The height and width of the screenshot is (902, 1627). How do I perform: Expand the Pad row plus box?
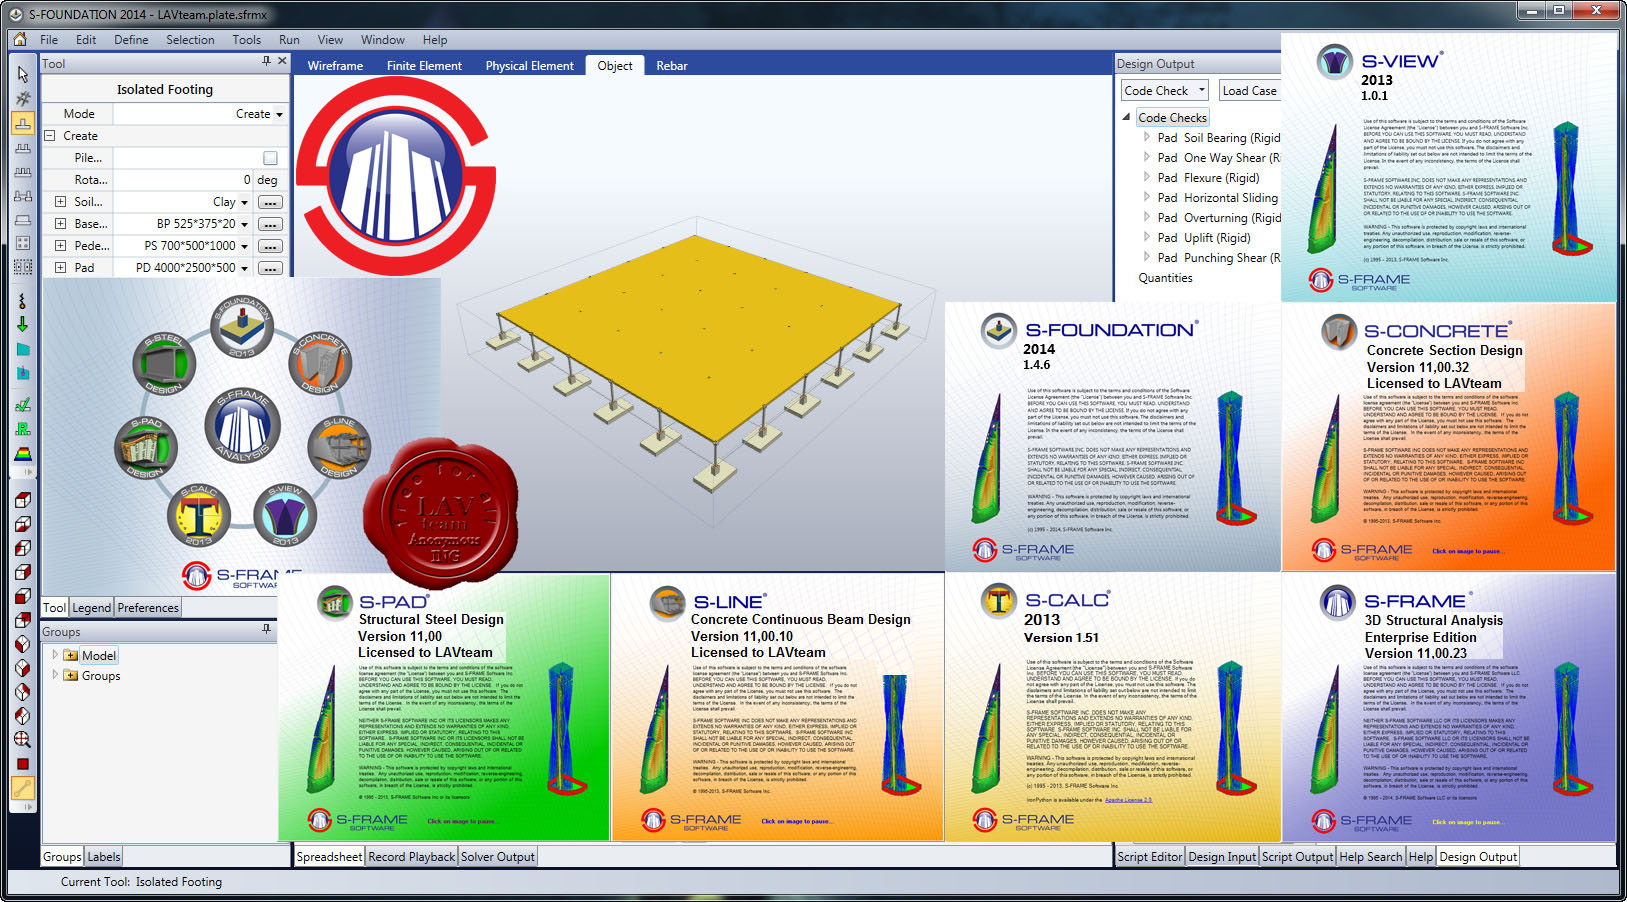(x=60, y=268)
